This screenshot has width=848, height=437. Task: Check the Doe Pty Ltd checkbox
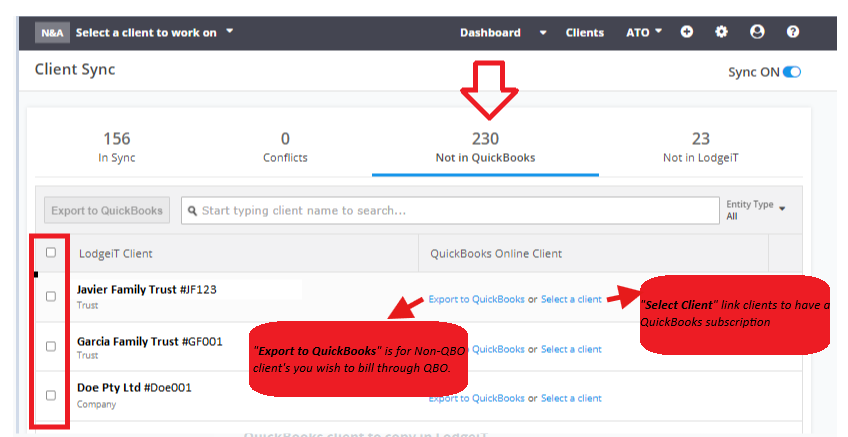51,395
